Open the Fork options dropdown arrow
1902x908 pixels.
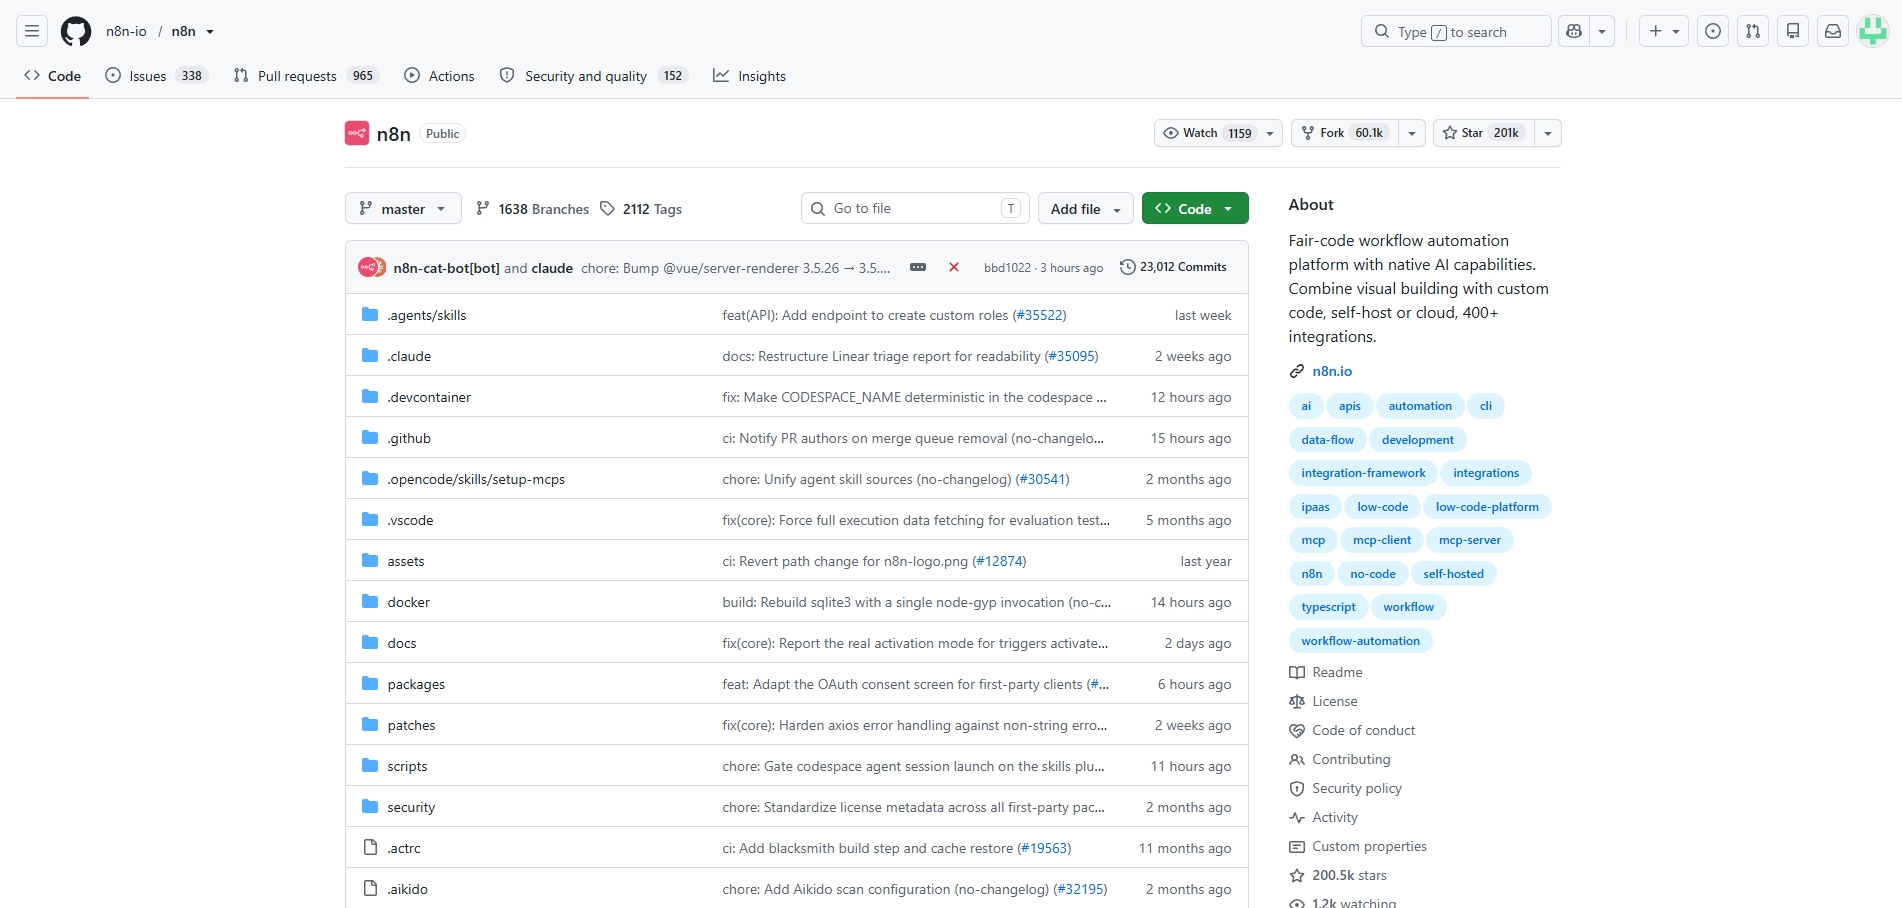pyautogui.click(x=1411, y=133)
